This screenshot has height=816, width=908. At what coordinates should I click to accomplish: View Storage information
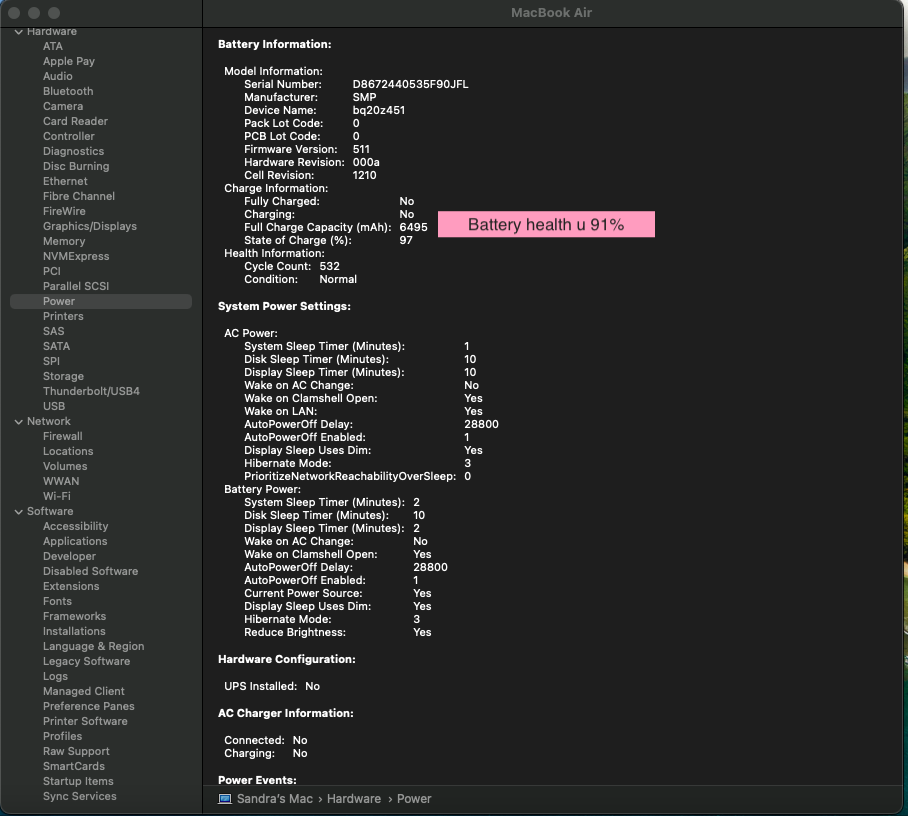pos(63,376)
